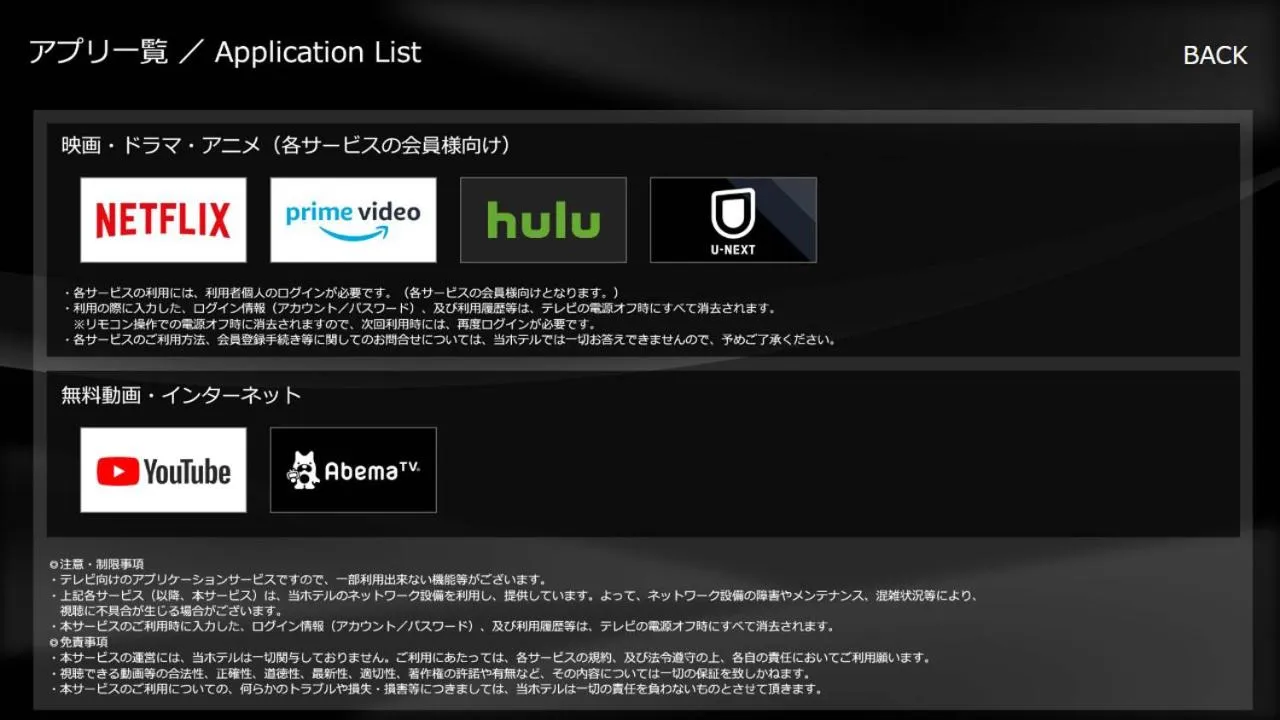Select the Hulu app tile

pos(543,220)
